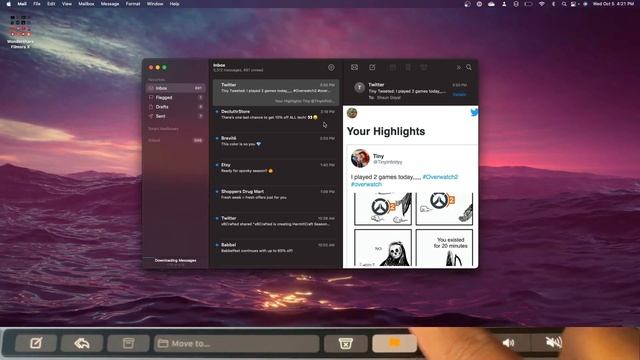Open the Edit menu
Image resolution: width=640 pixels, height=360 pixels.
[51, 4]
